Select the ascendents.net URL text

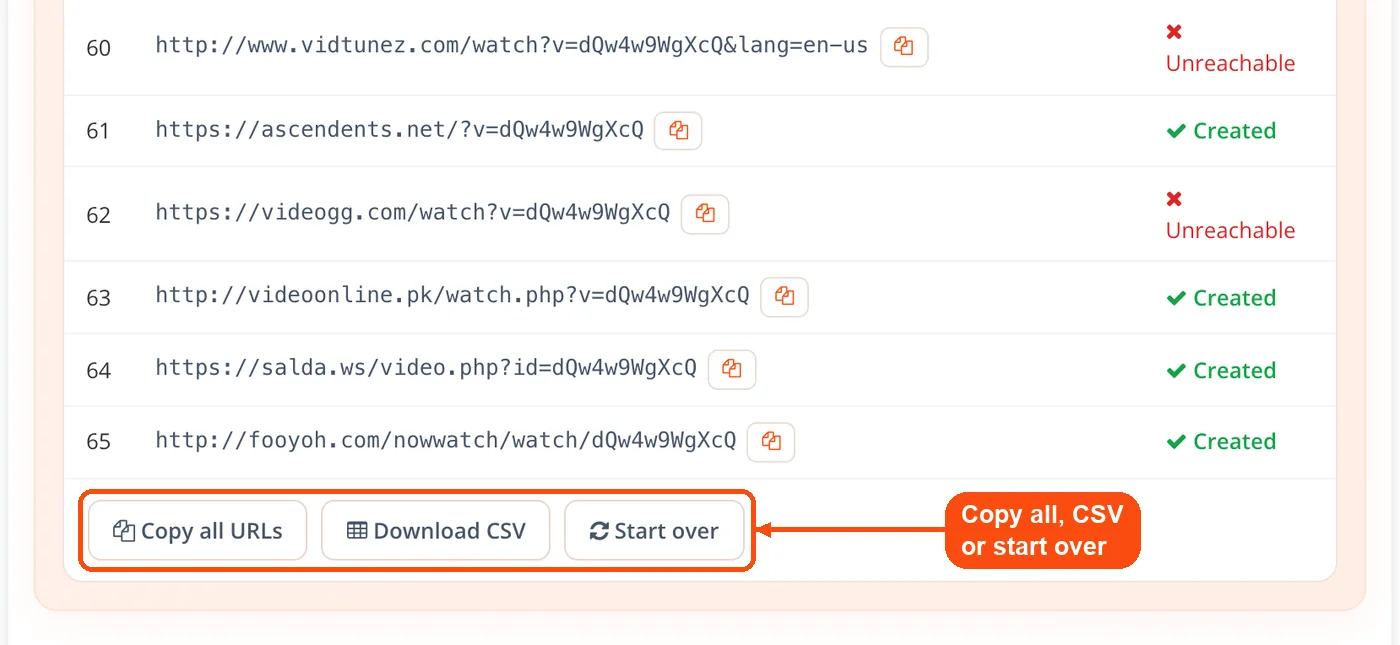coord(399,130)
